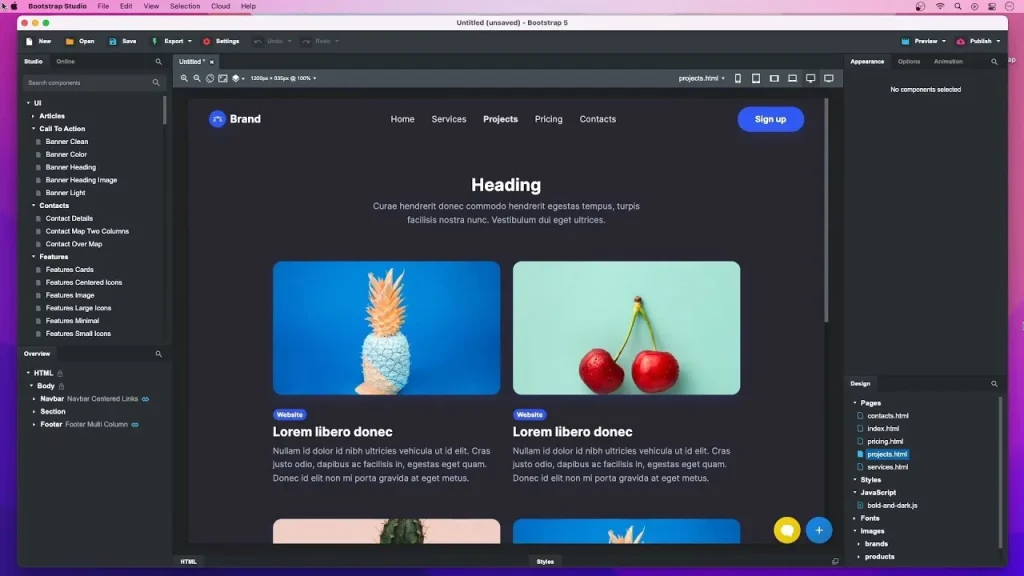Click the lock icon beside HTML
Viewport: 1024px width, 576px height.
tap(59, 374)
